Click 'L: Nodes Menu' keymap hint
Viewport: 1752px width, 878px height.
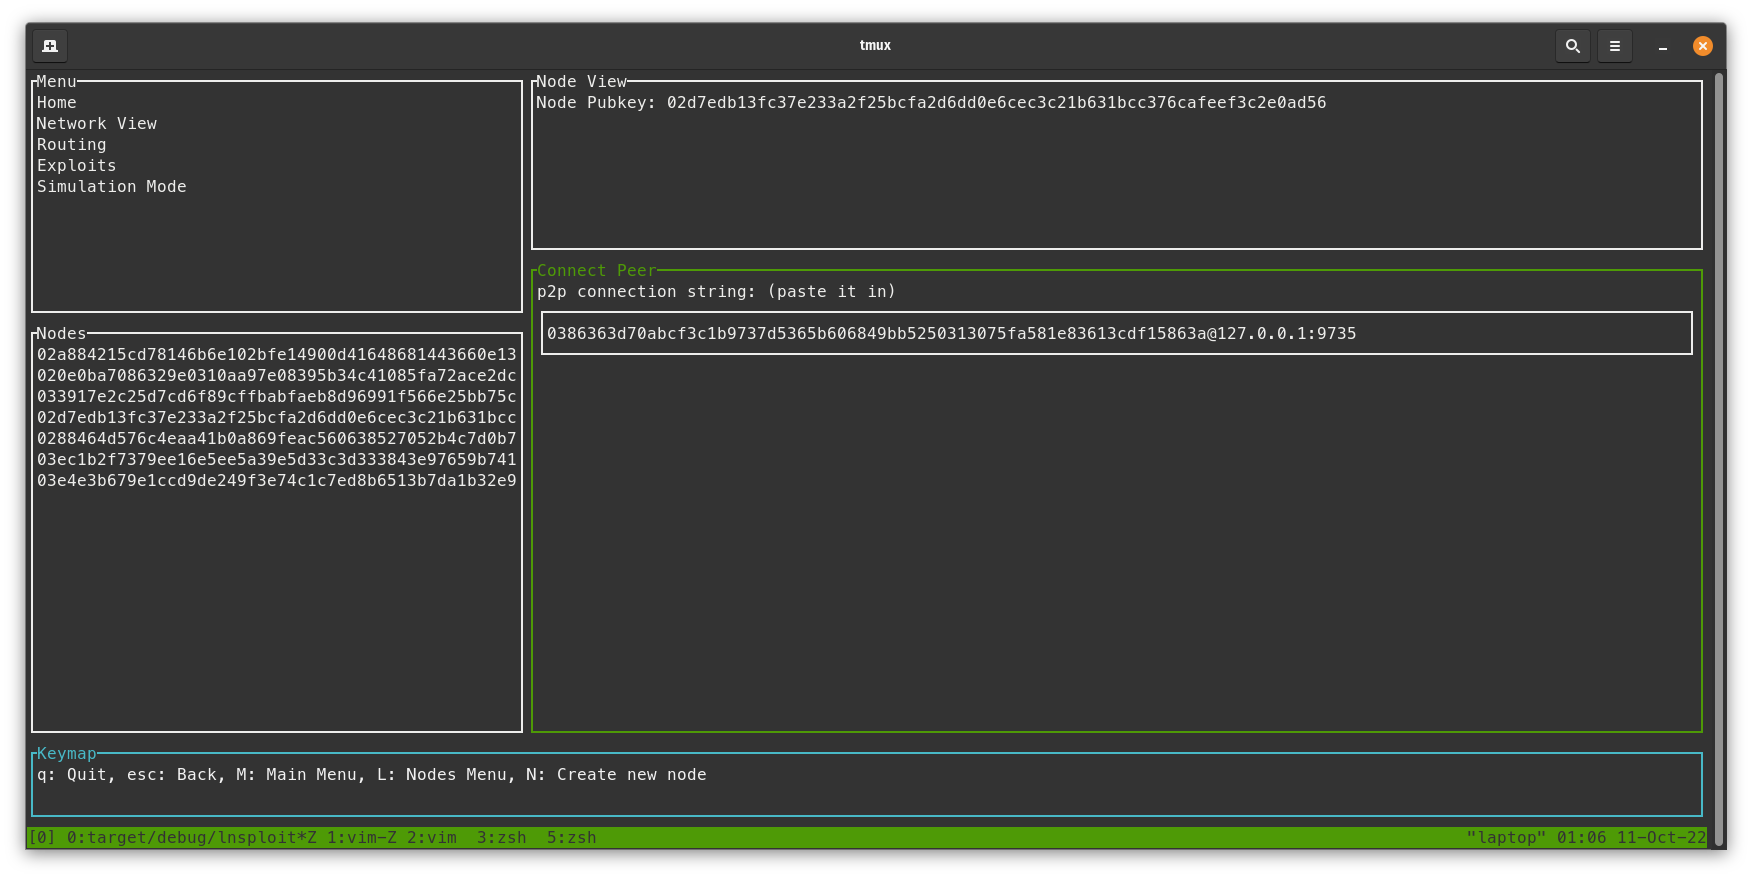pos(441,775)
